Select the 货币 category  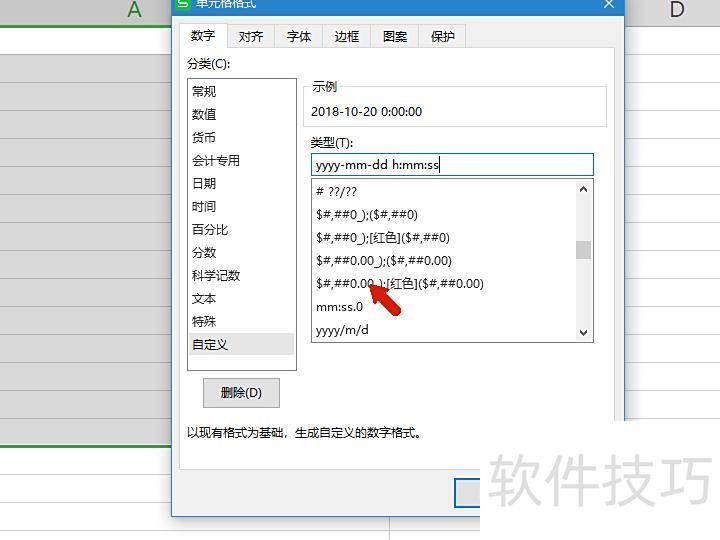coord(204,137)
